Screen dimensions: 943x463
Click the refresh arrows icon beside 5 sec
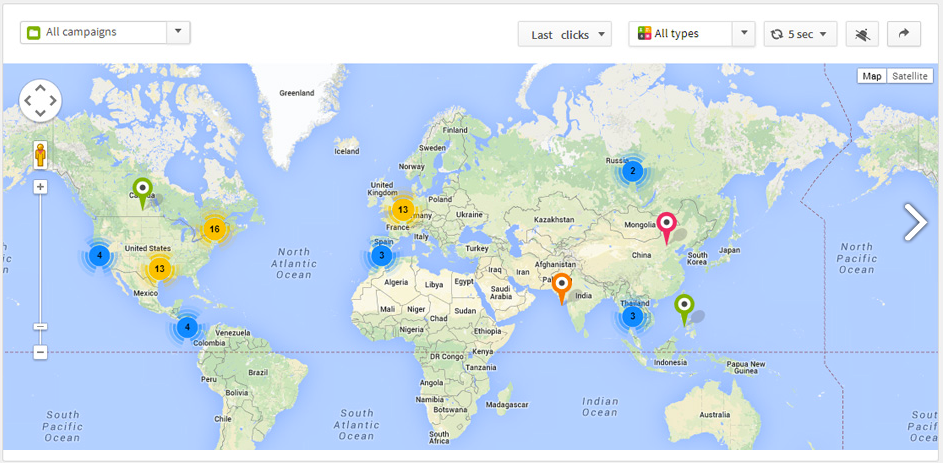777,34
